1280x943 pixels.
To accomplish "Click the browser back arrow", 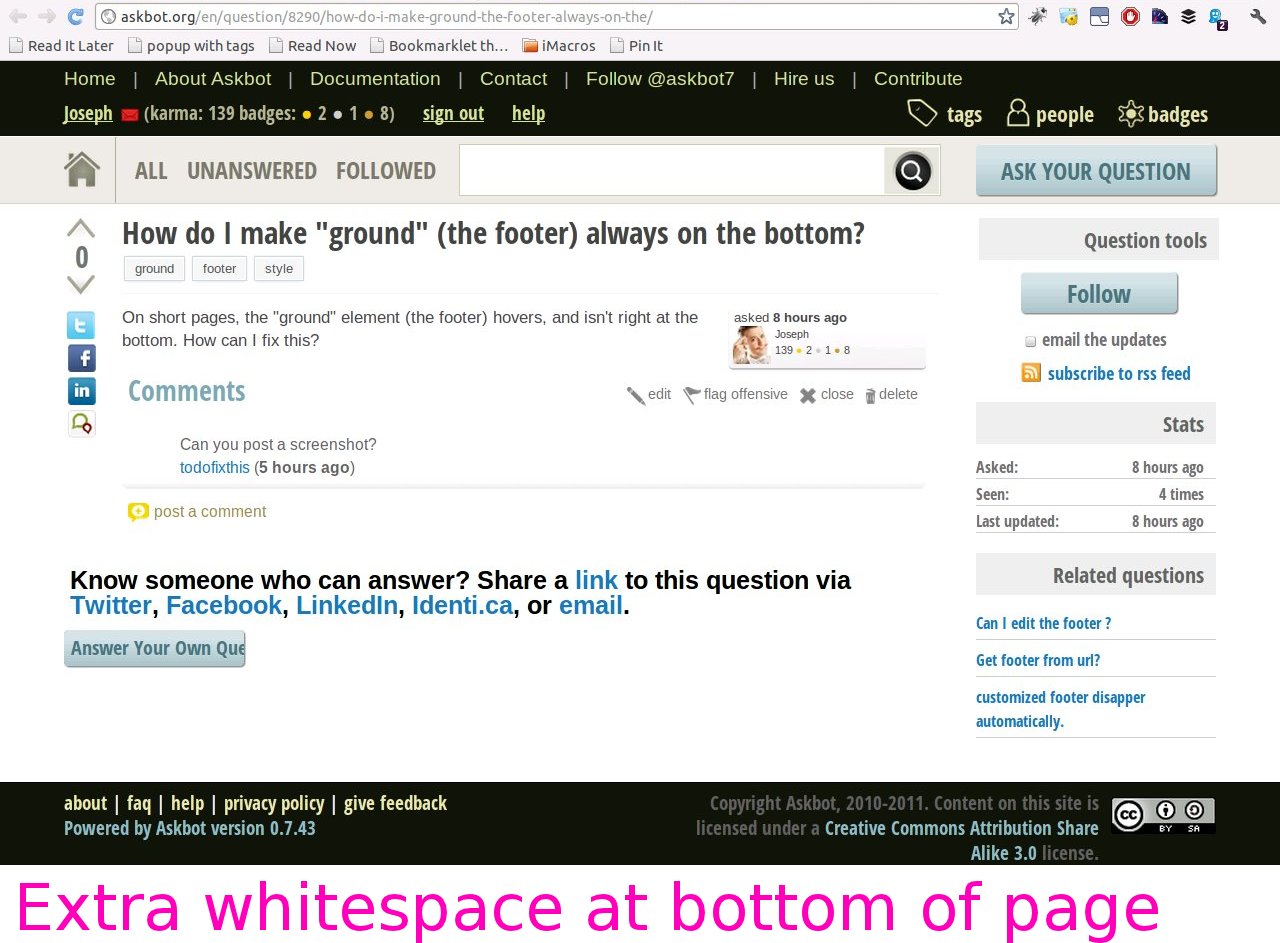I will tap(18, 16).
